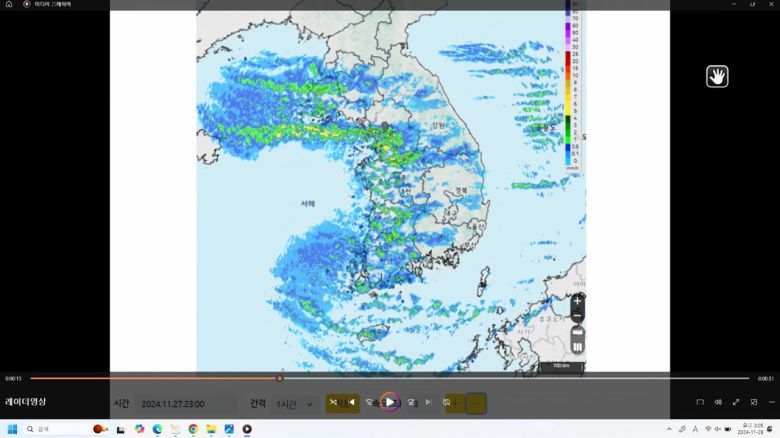Go to the previous track
Screen dimensions: 780x438
(x=351, y=402)
